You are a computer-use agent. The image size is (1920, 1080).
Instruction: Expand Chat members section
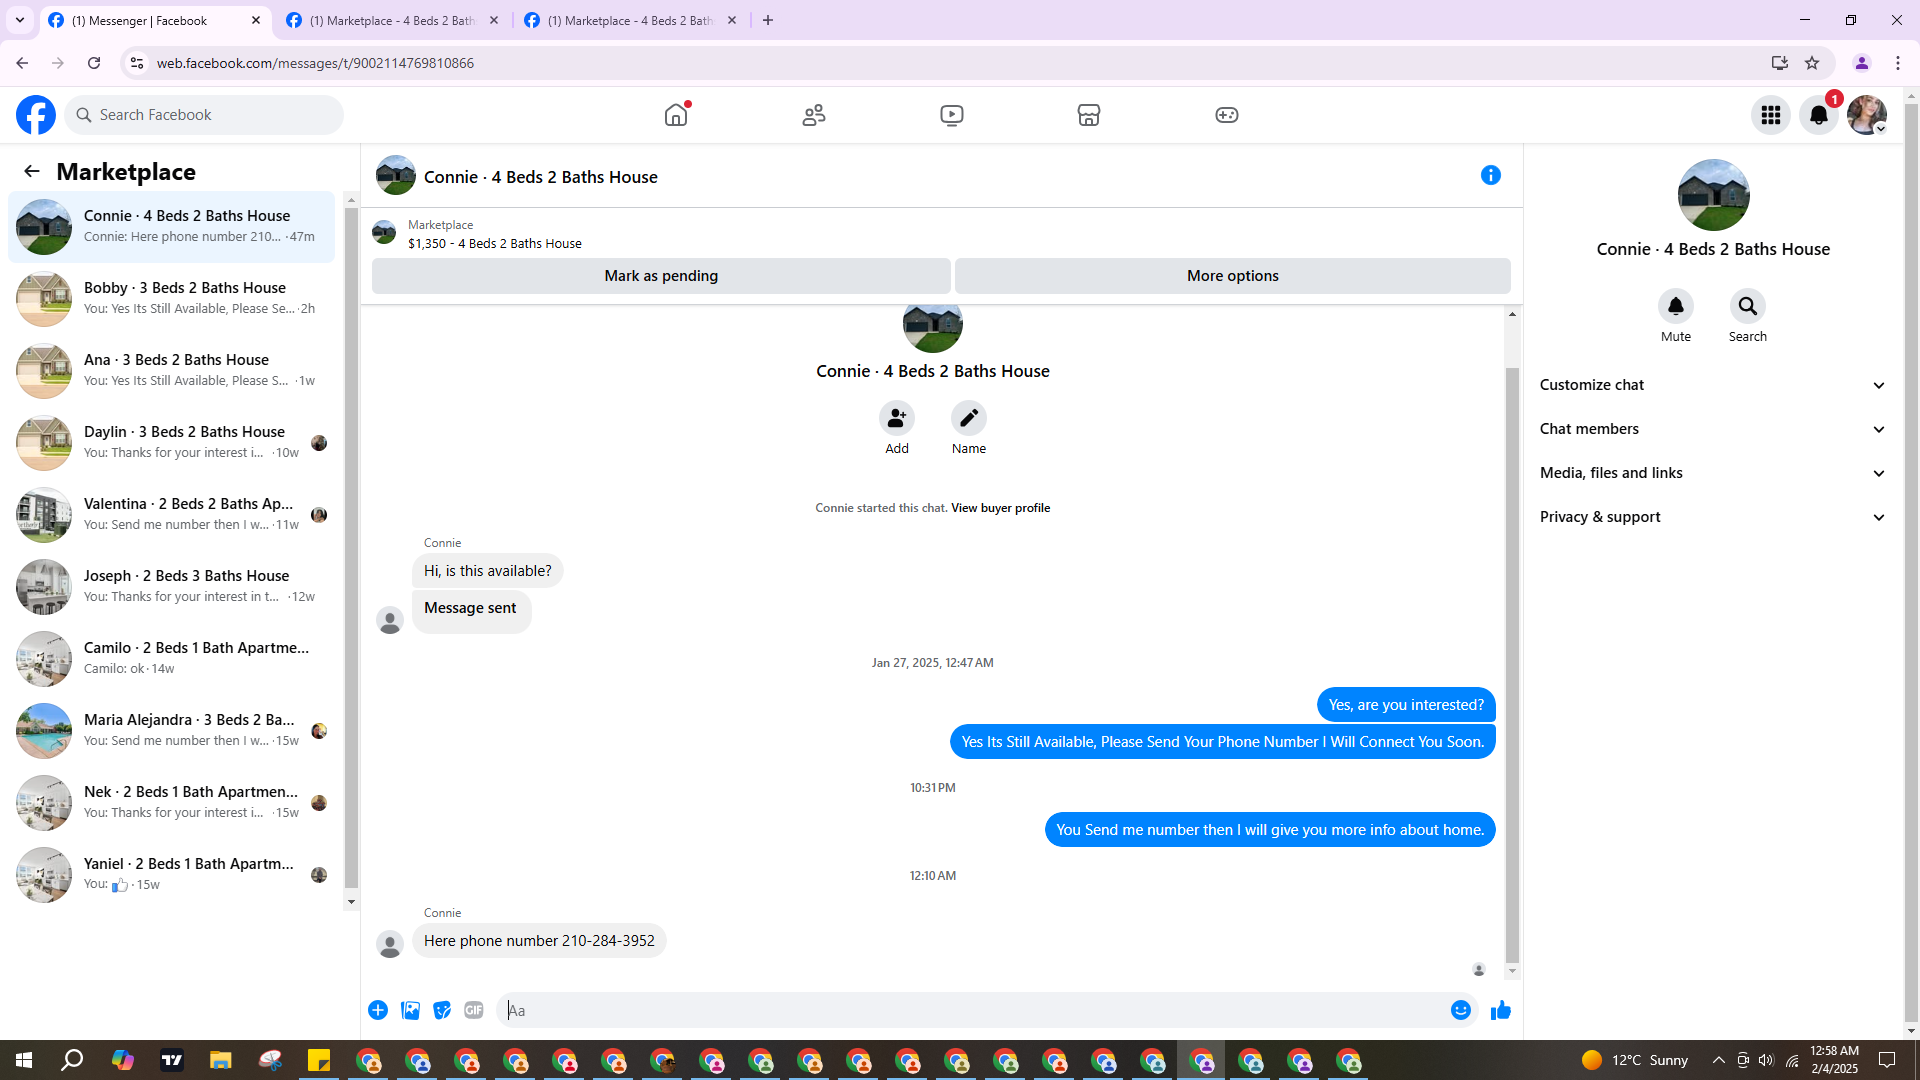(1713, 429)
